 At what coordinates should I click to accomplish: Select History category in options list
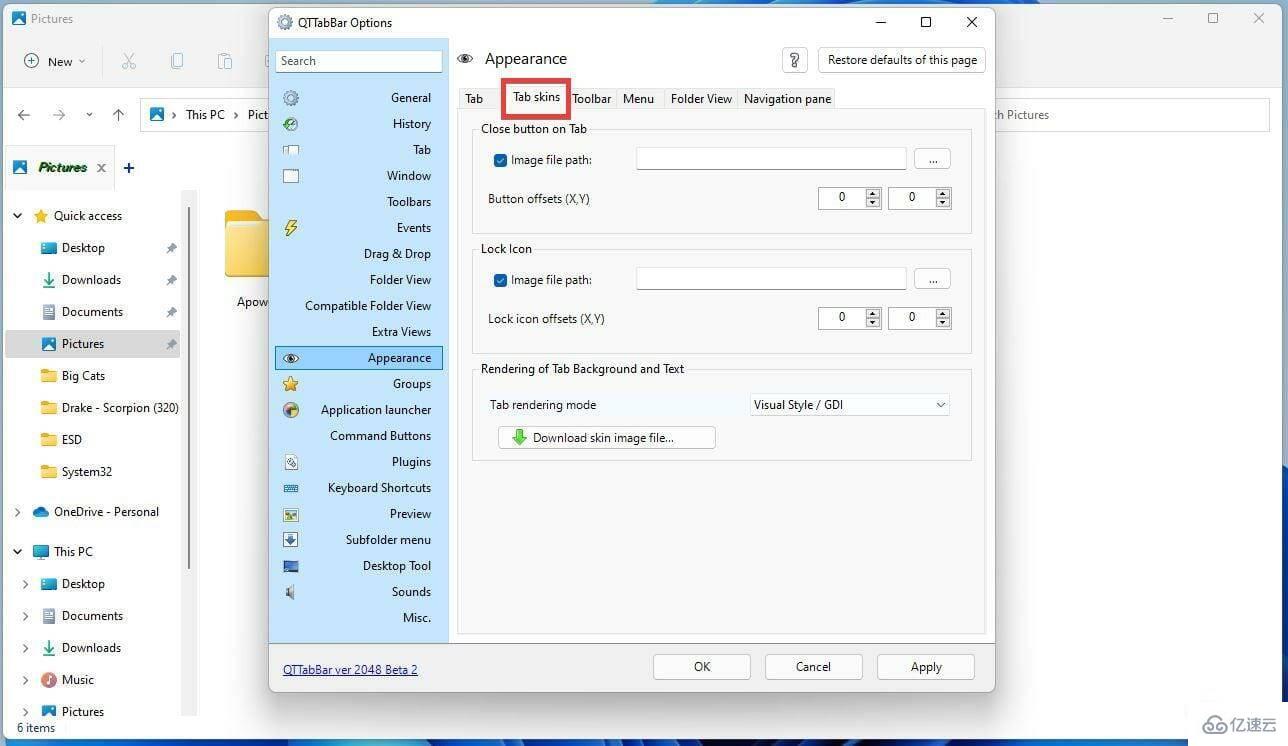(x=358, y=124)
